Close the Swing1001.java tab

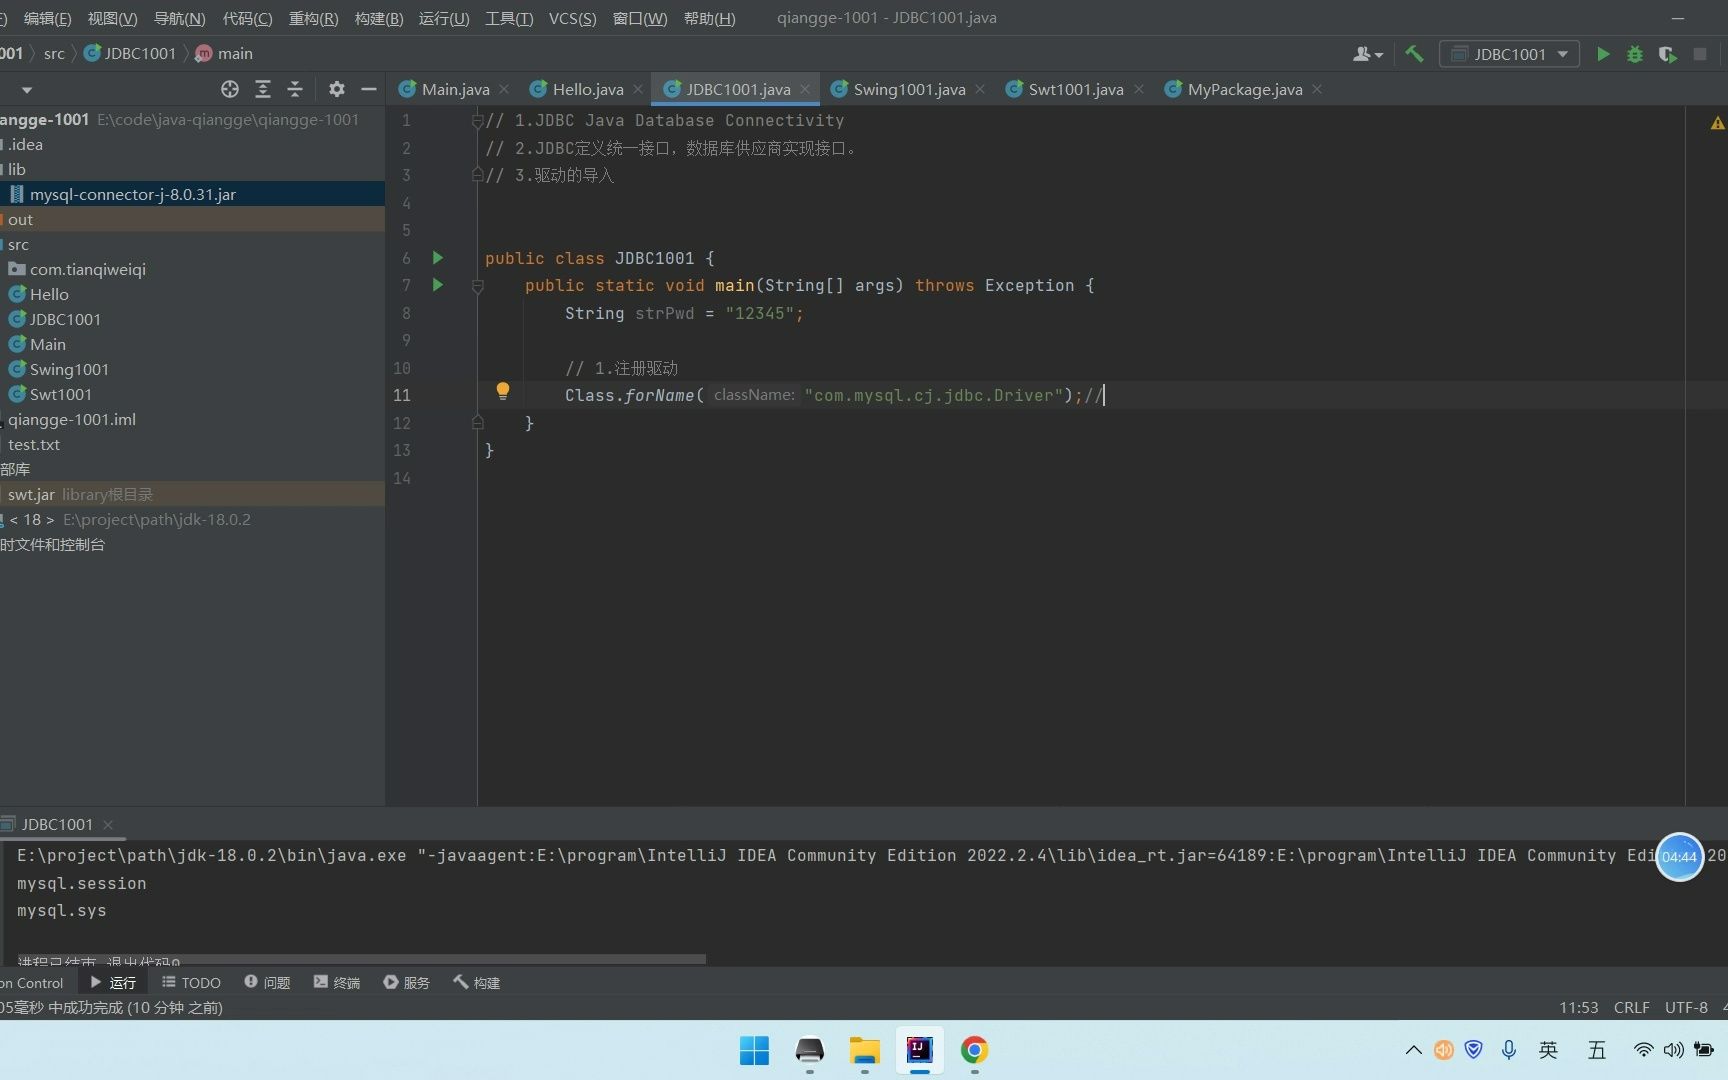pos(980,89)
